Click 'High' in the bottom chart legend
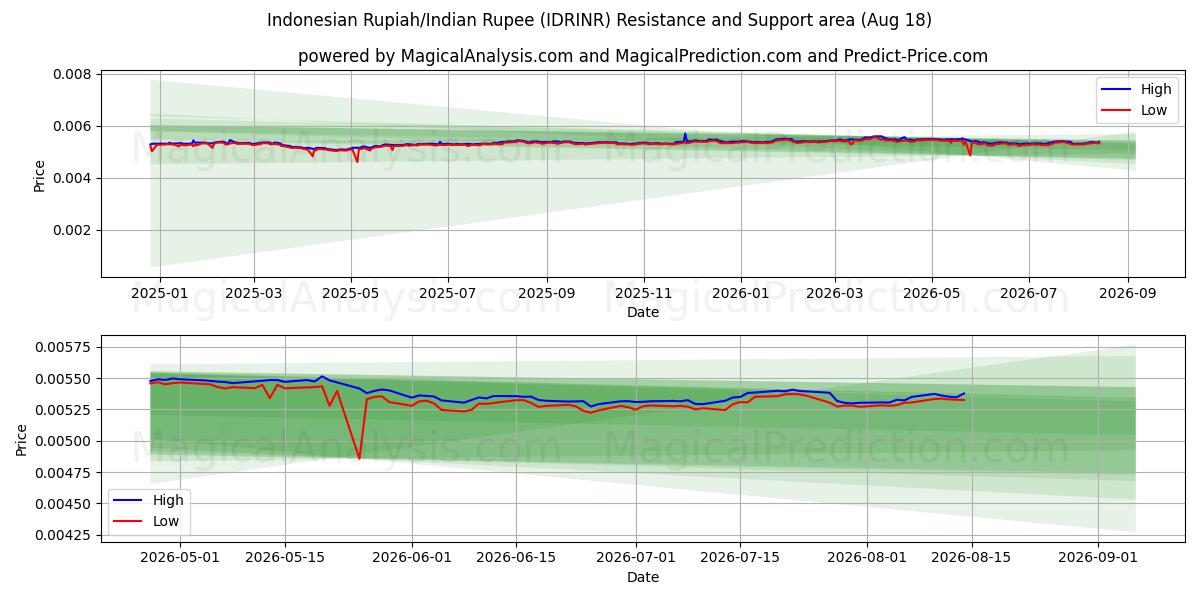This screenshot has height=600, width=1200. coord(168,500)
